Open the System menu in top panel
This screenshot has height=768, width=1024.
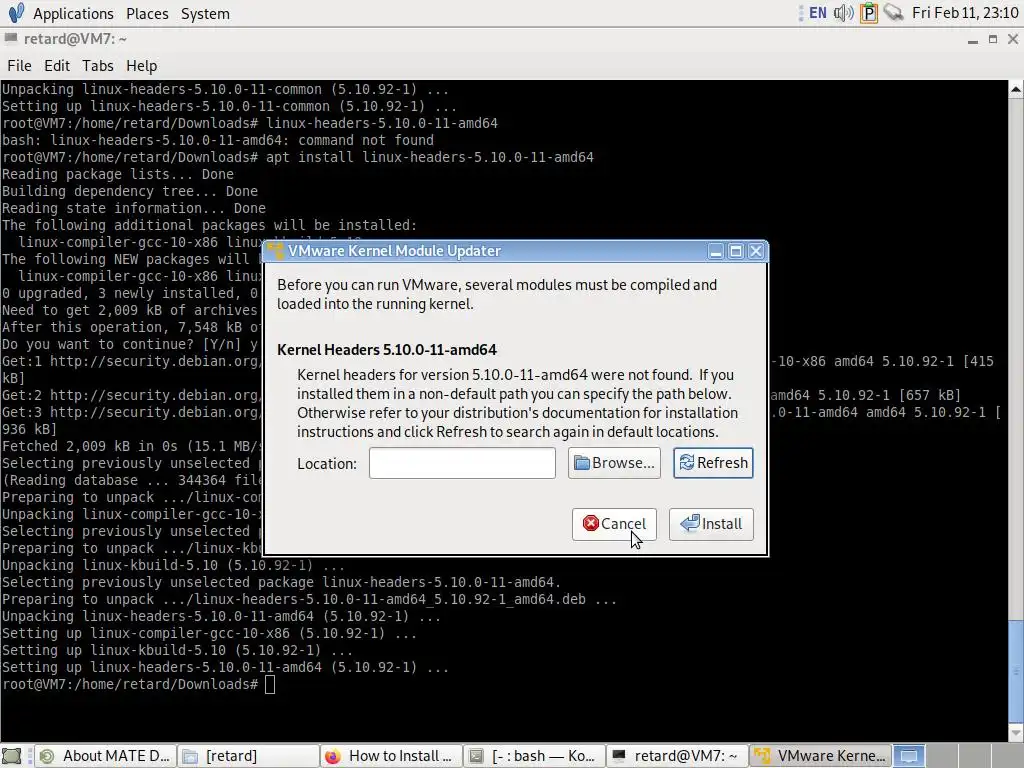pos(205,14)
